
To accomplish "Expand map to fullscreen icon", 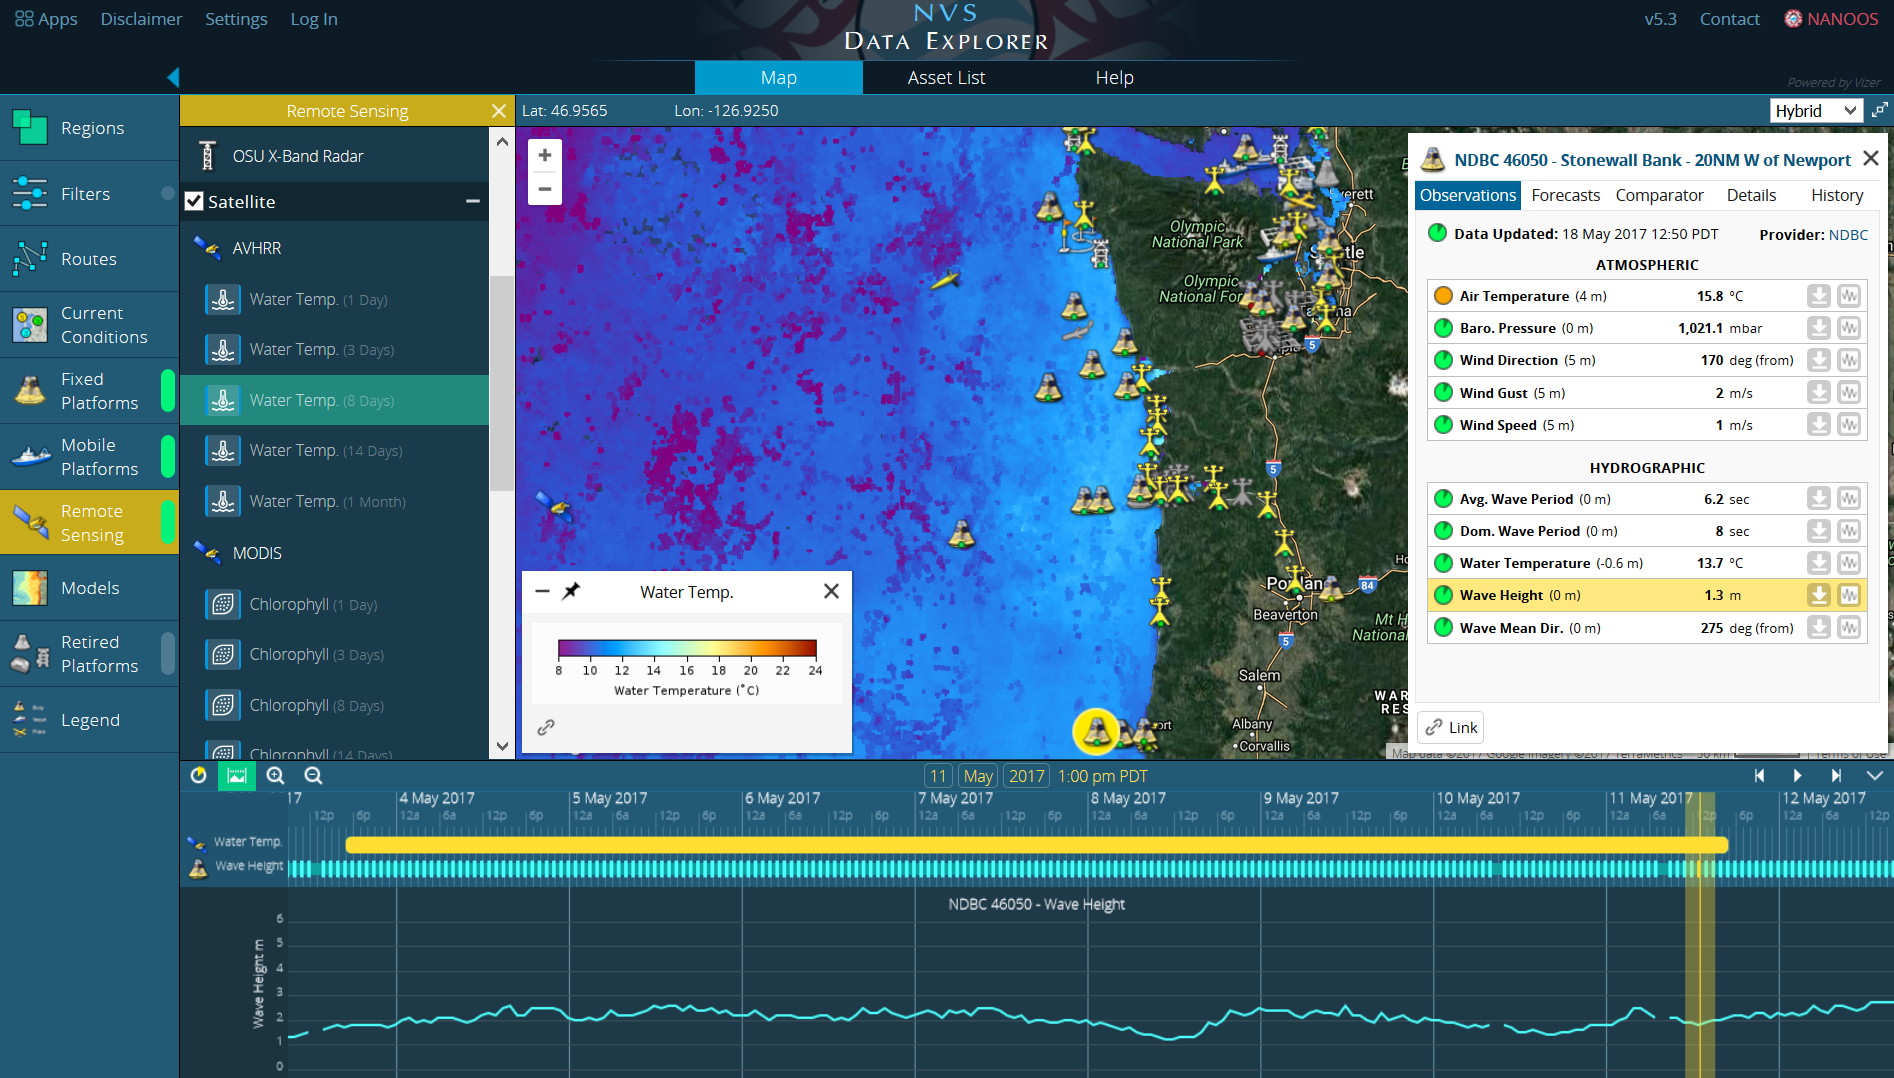I will click(x=1880, y=110).
